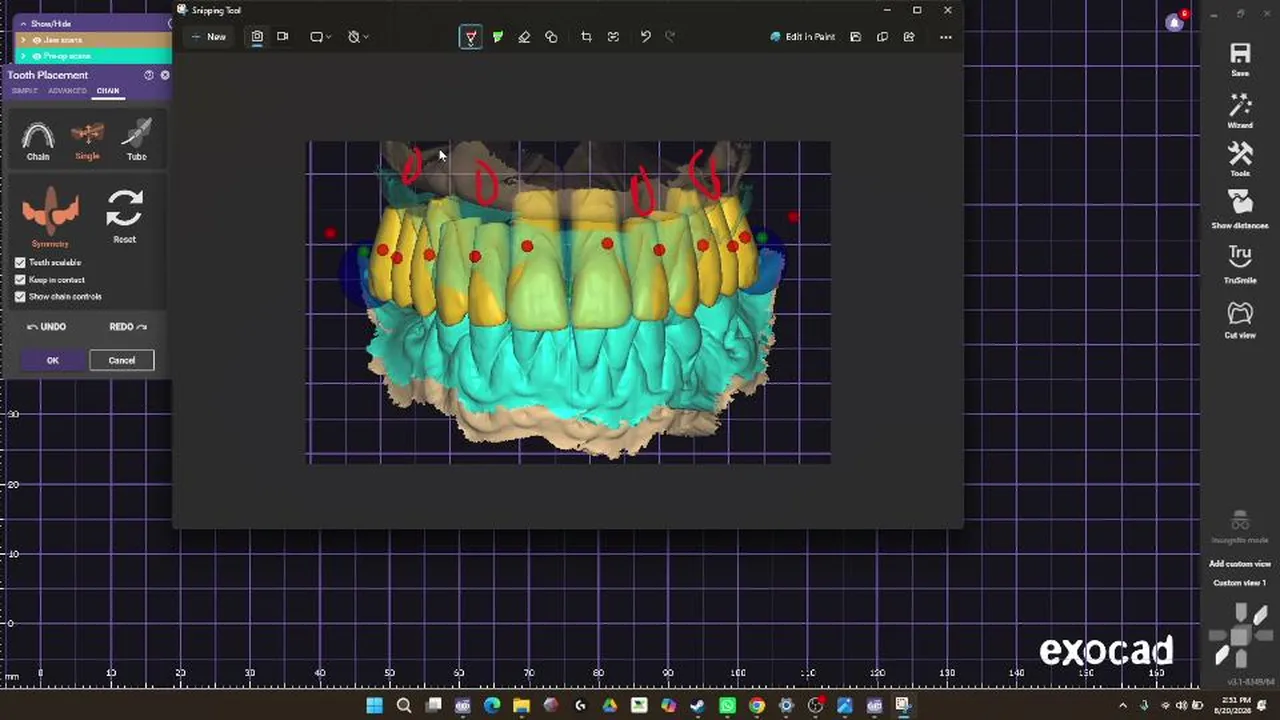Toggle Incognito mode icon in exocad
This screenshot has width=1280, height=720.
pos(1240,521)
